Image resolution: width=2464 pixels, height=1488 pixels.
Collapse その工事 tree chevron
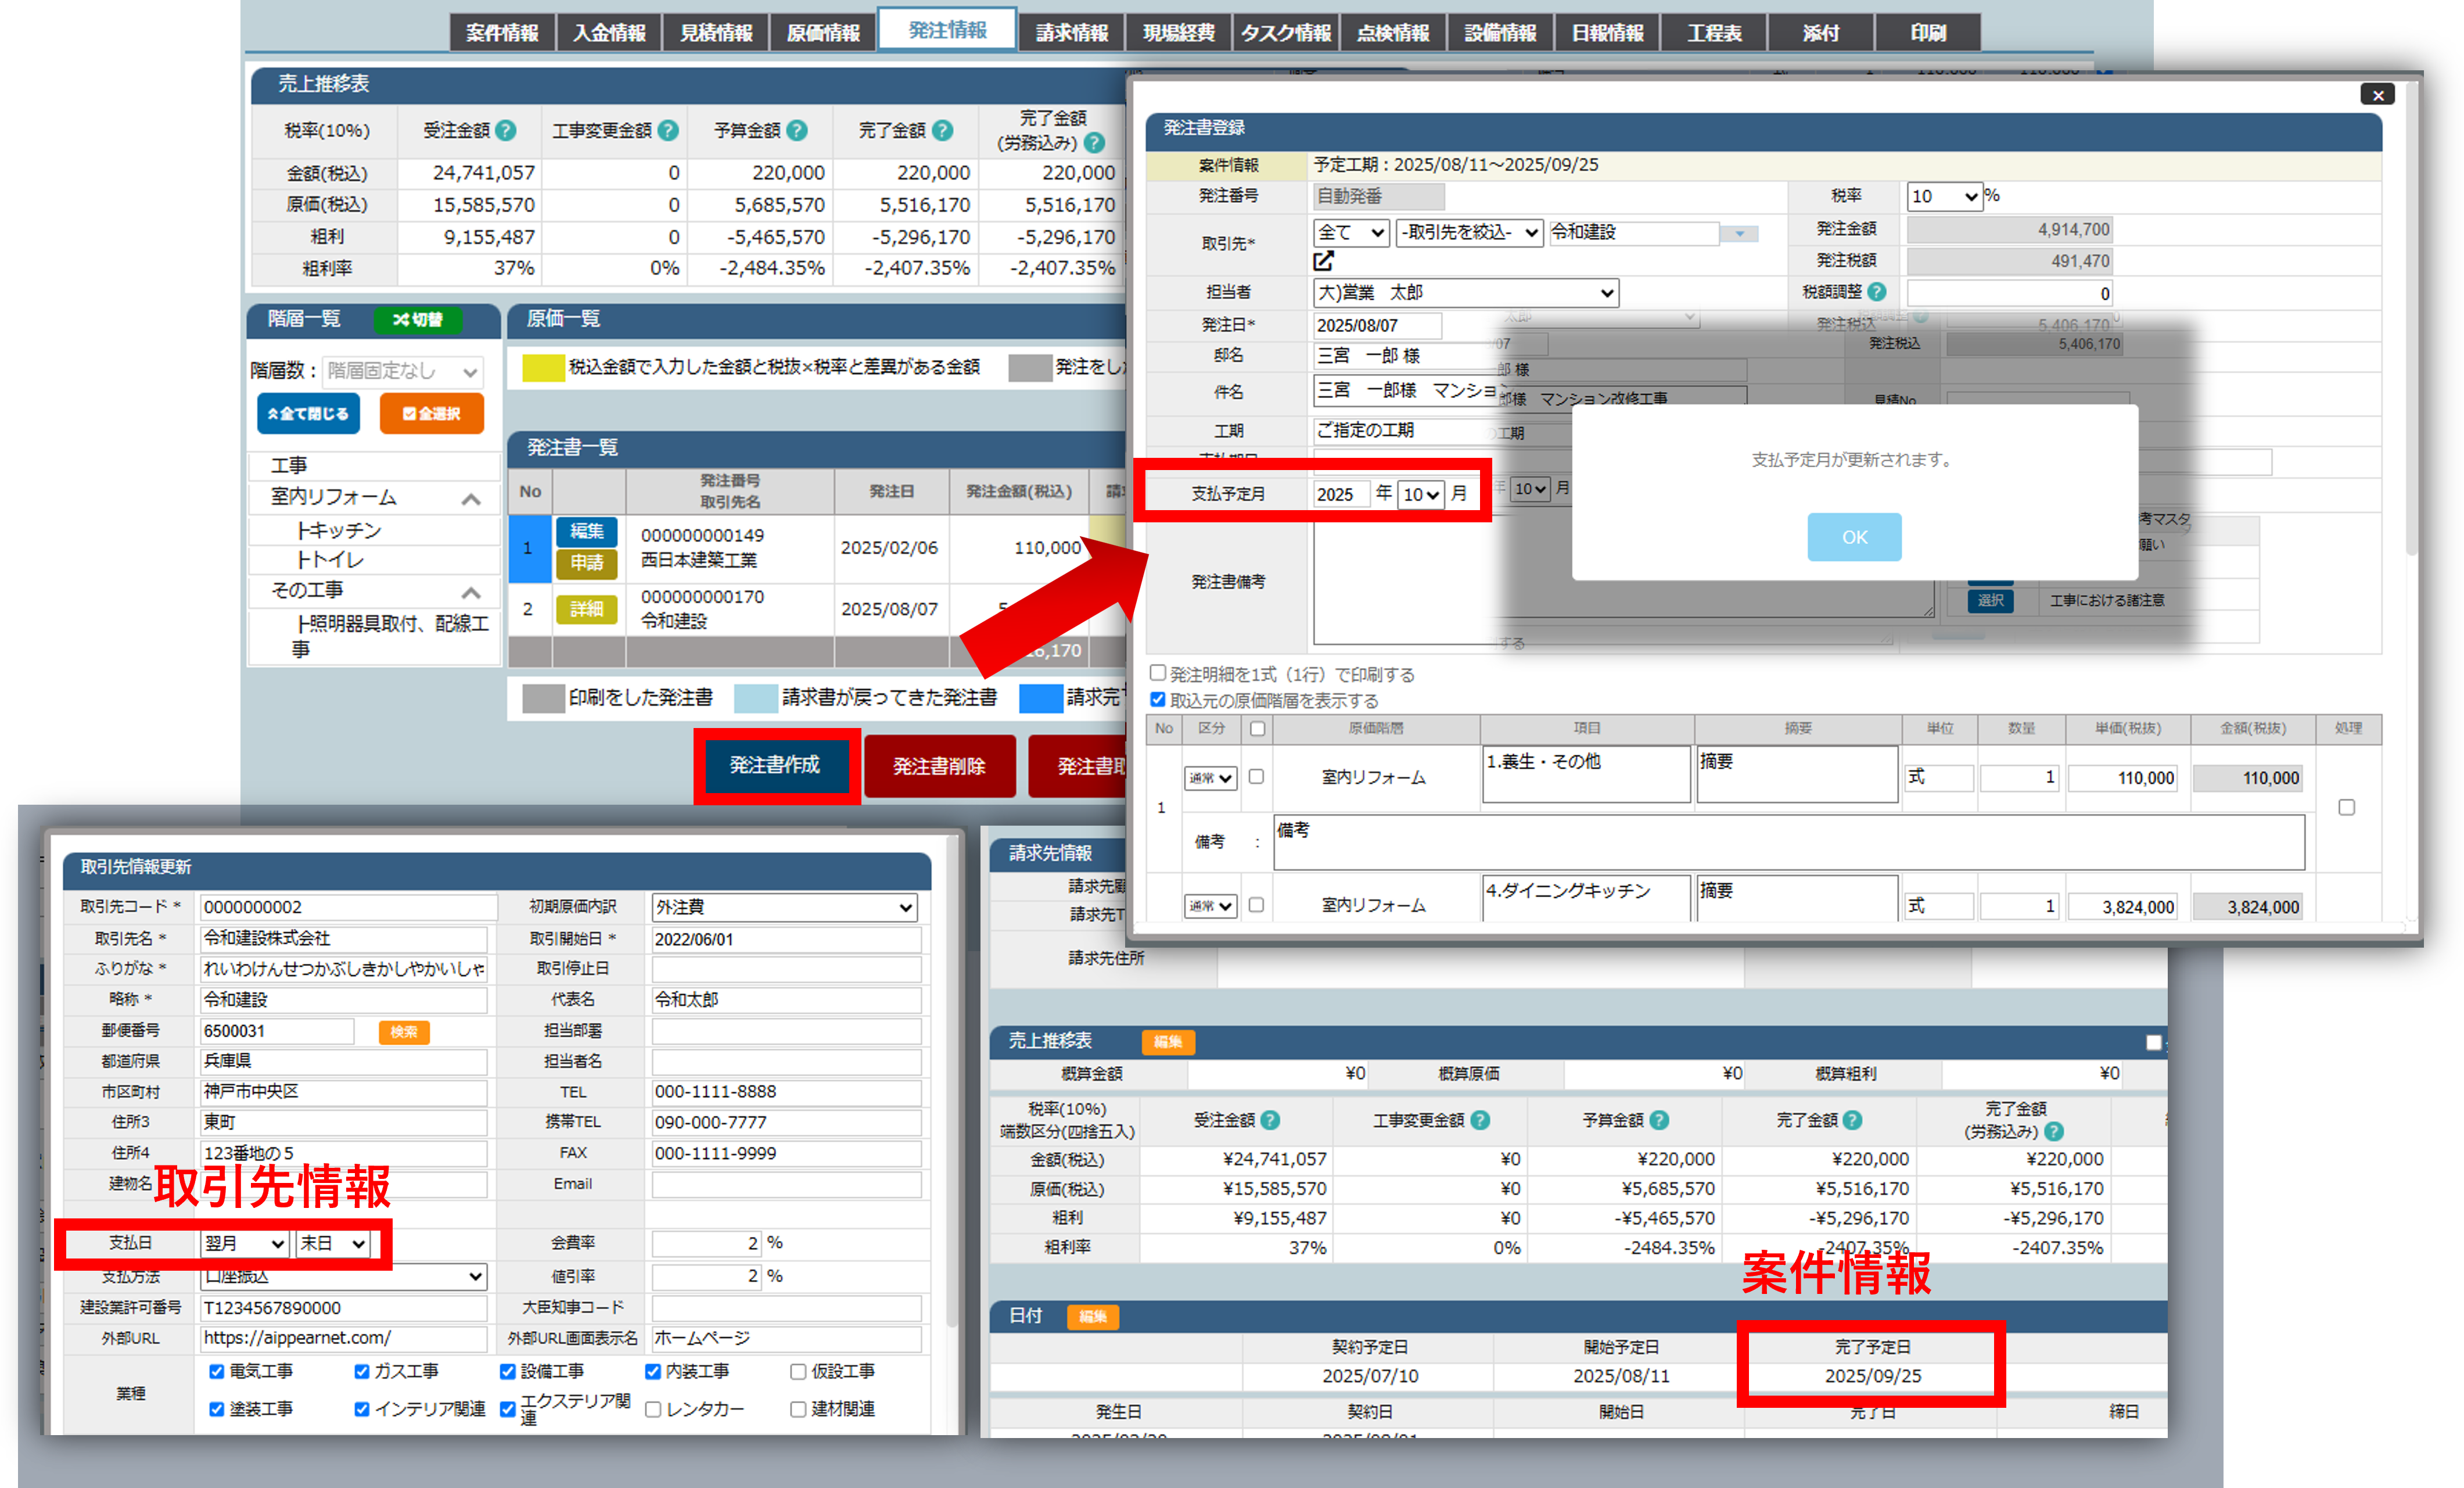(x=471, y=592)
